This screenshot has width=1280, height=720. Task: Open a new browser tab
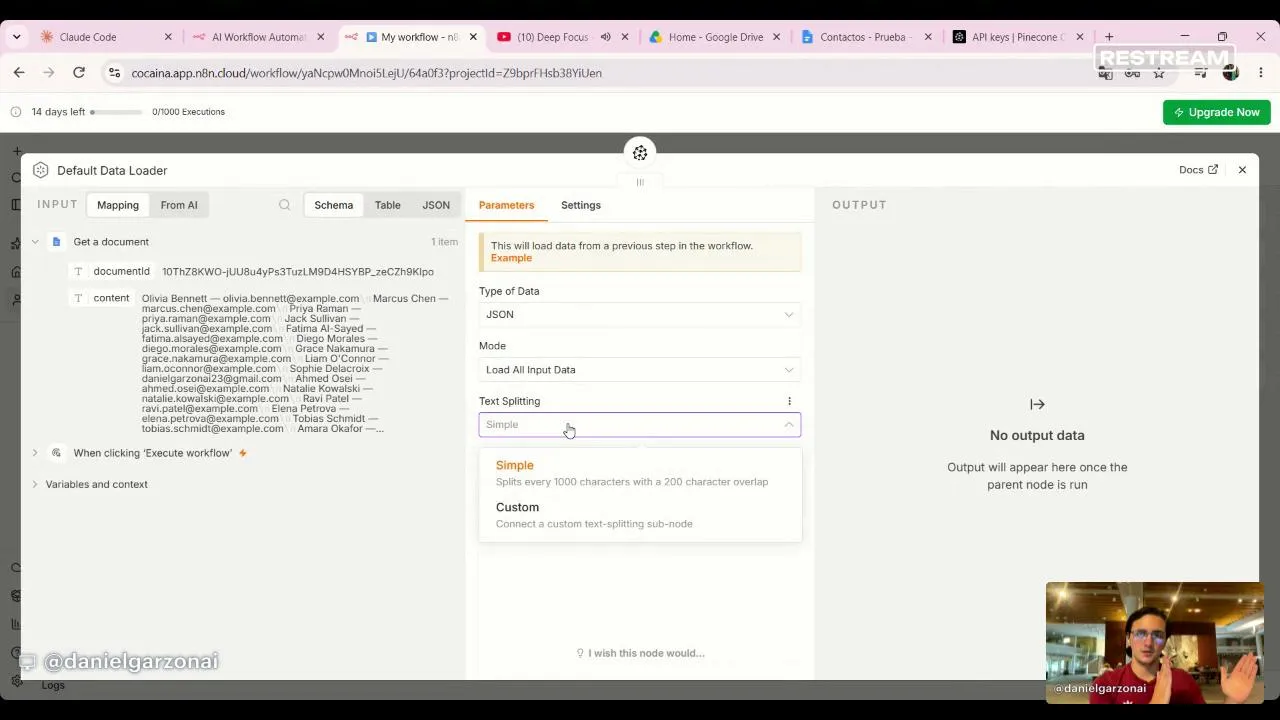1109,37
